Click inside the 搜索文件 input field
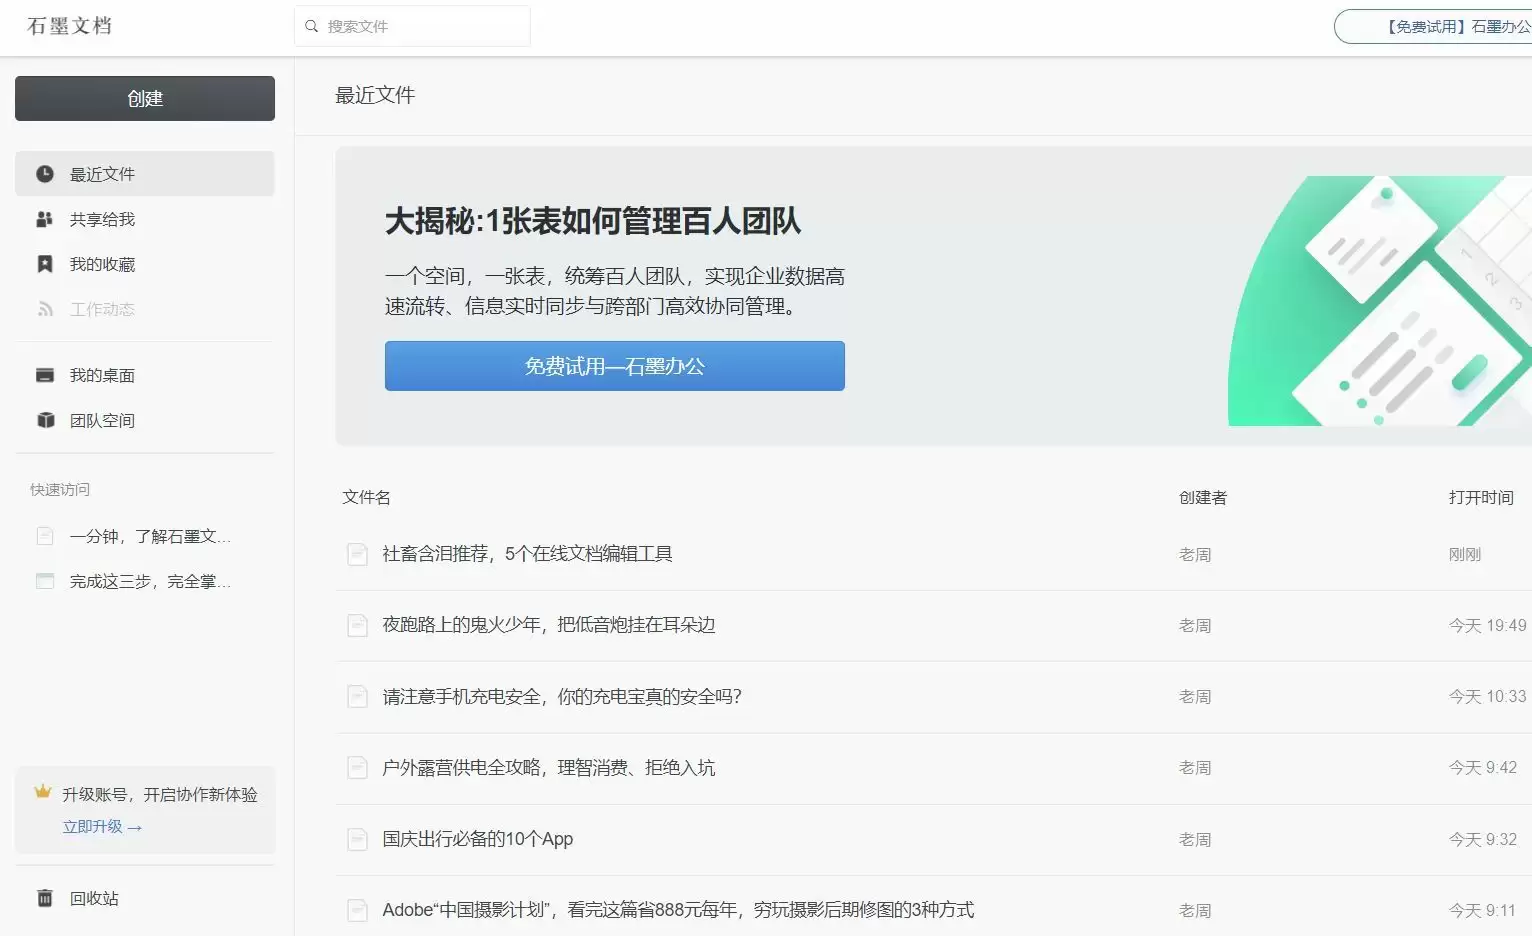Image resolution: width=1532 pixels, height=936 pixels. 420,25
